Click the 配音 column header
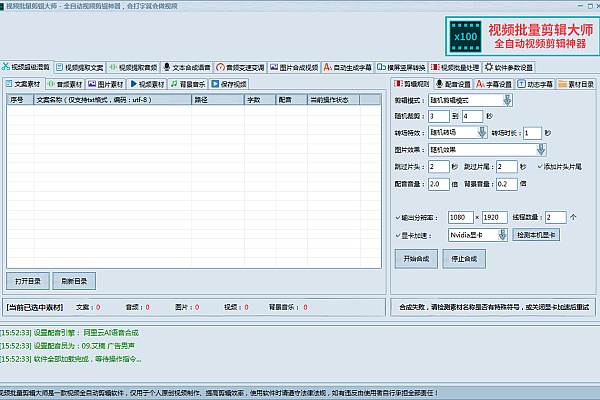The width and height of the screenshot is (600, 400). click(292, 100)
